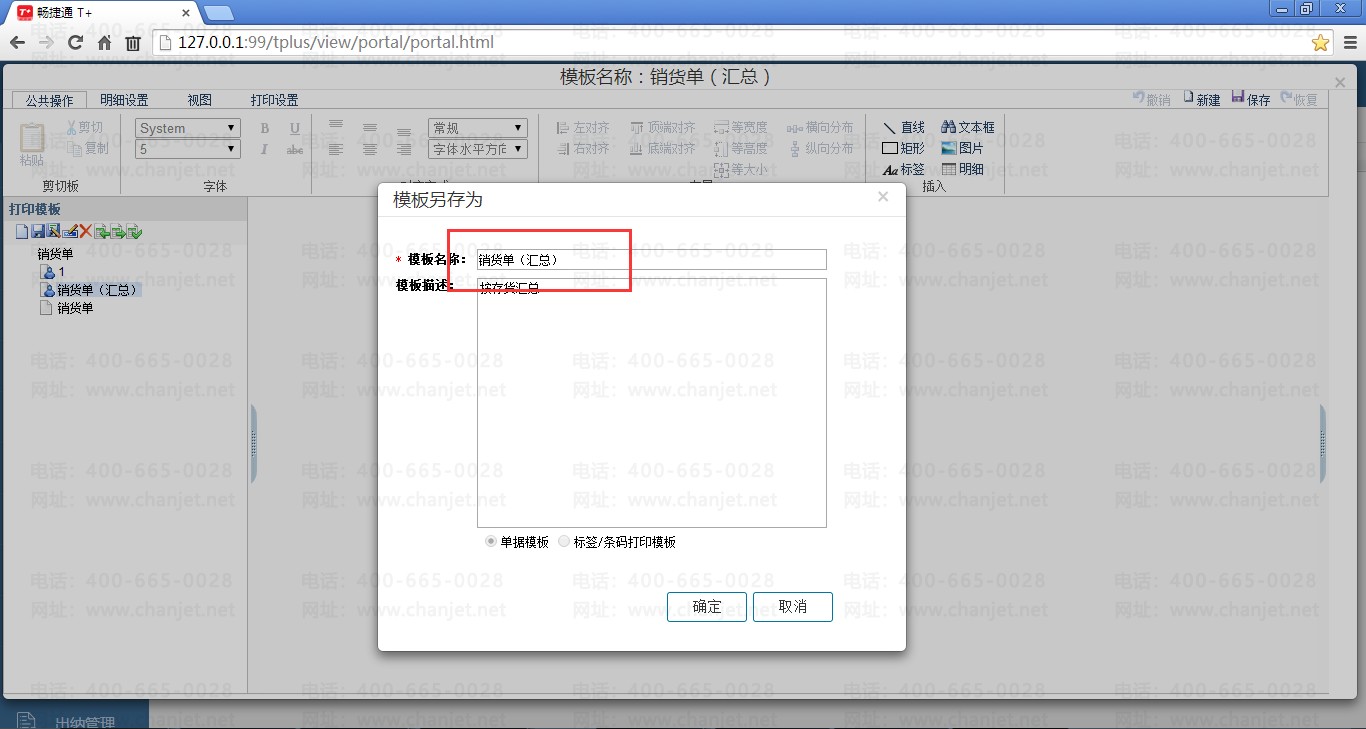Click the 模板名称 input field

pos(652,259)
